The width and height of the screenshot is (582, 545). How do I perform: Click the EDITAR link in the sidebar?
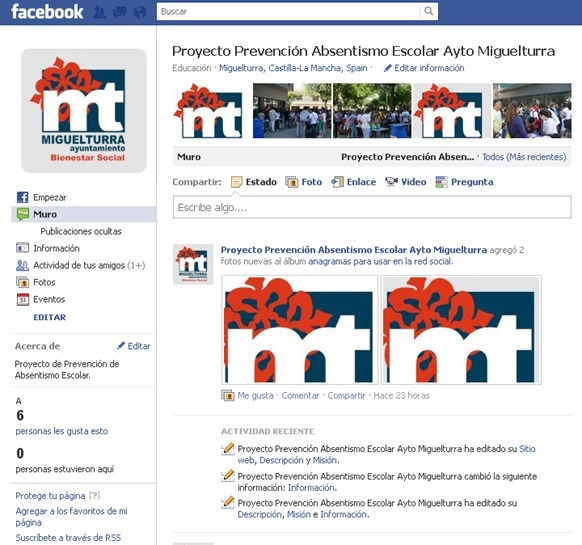[x=49, y=317]
